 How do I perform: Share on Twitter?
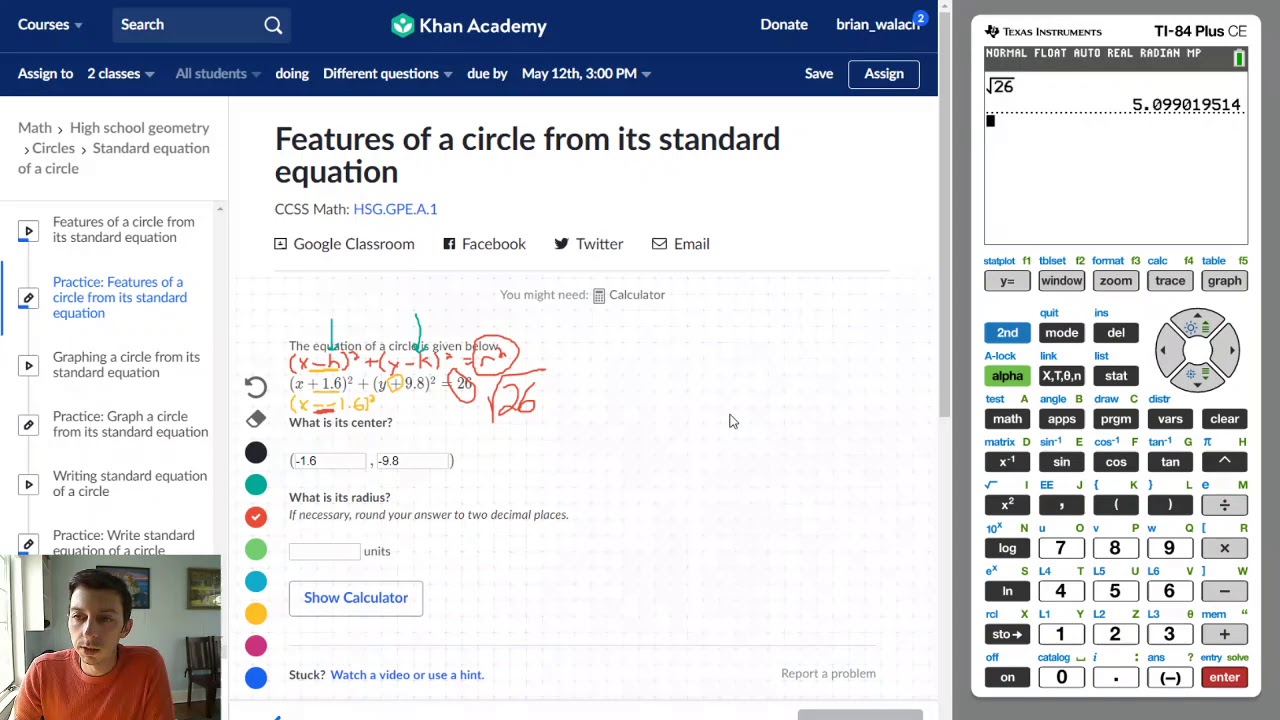click(588, 244)
